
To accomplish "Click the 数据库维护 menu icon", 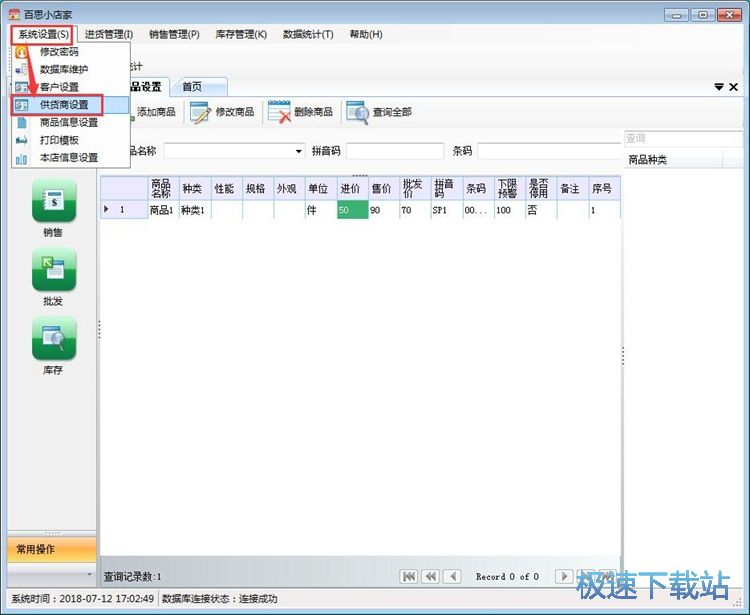I will pos(21,69).
